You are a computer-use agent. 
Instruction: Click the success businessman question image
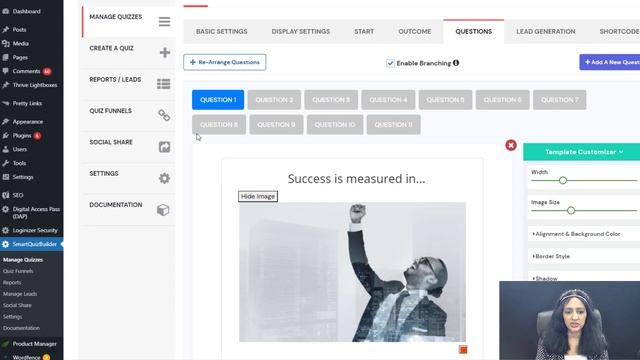point(352,272)
